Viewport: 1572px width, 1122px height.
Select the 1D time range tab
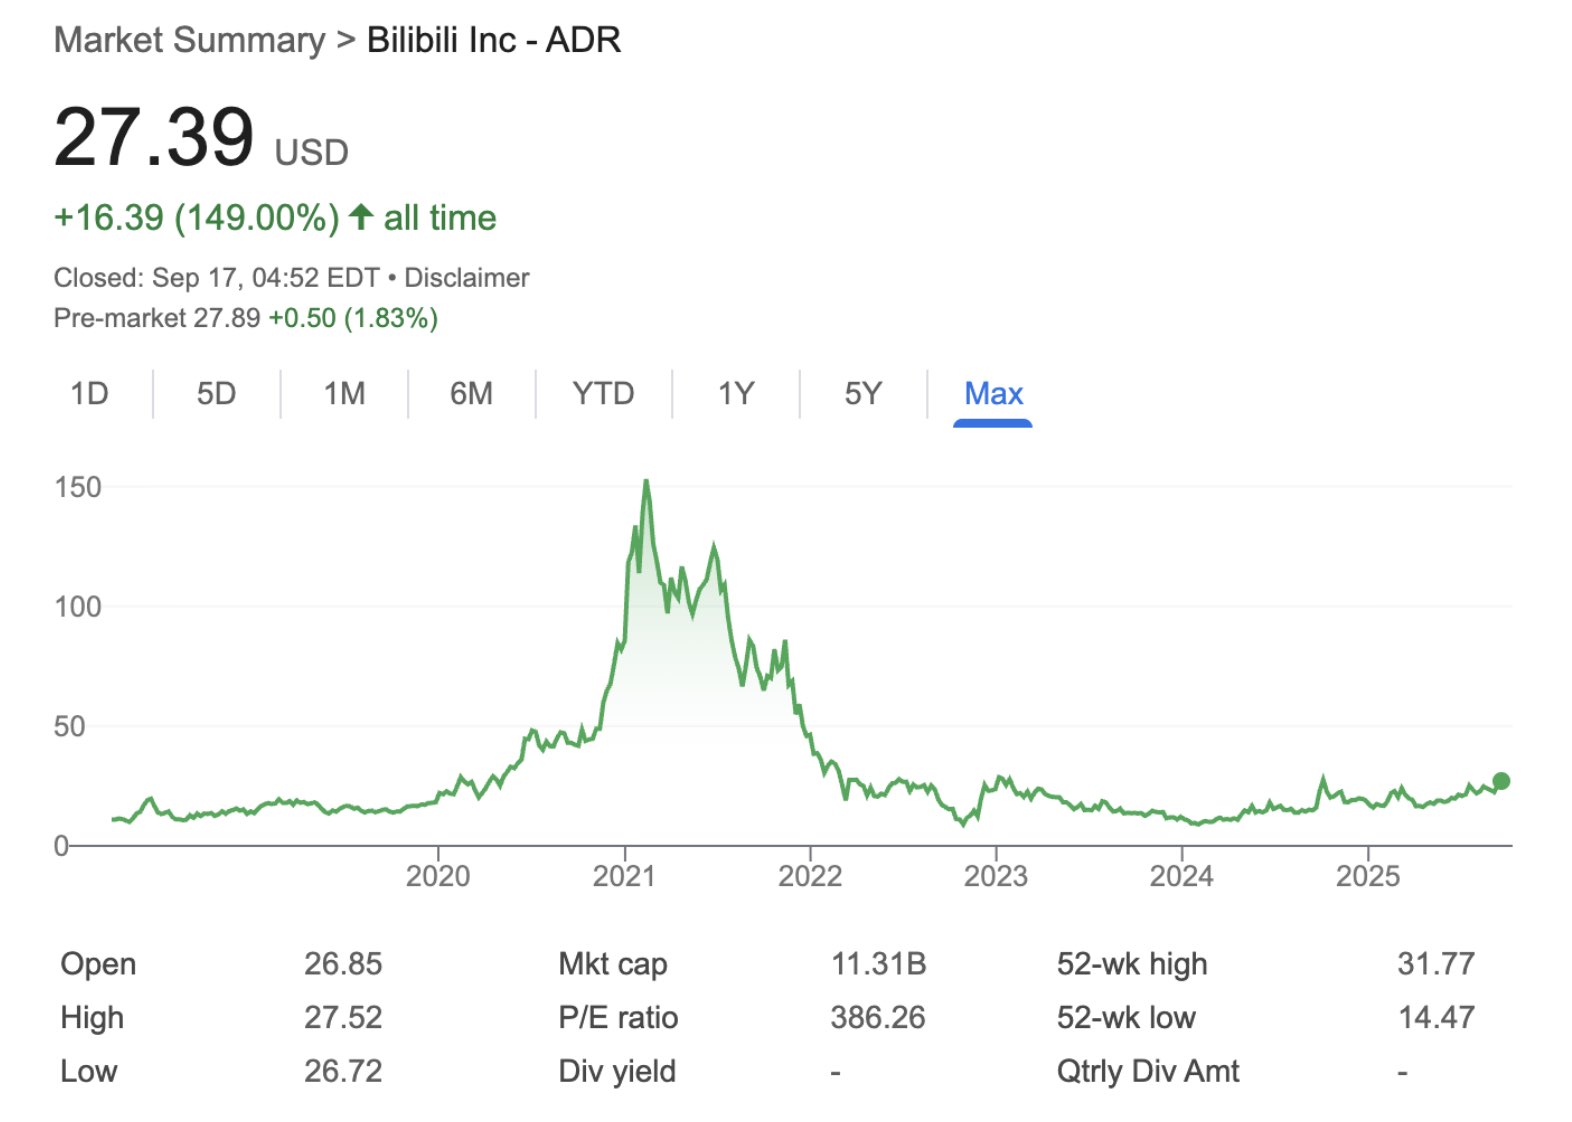(x=89, y=393)
